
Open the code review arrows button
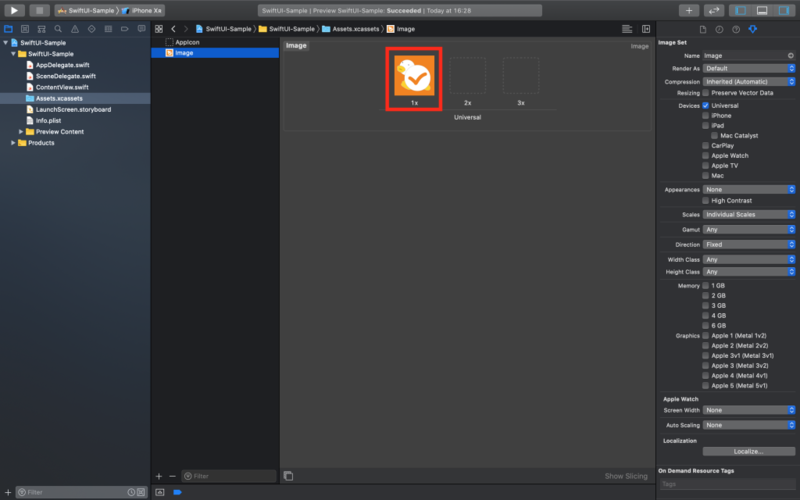(714, 10)
